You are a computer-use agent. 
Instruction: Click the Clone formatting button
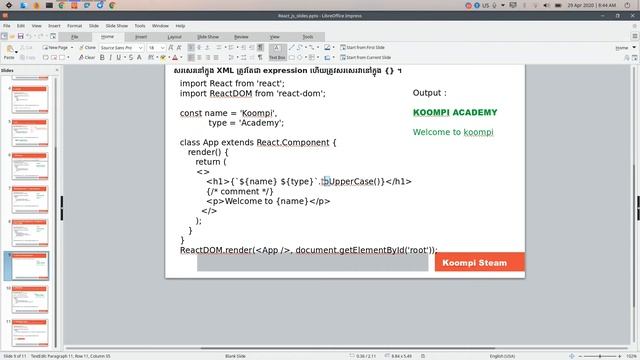(87, 48)
